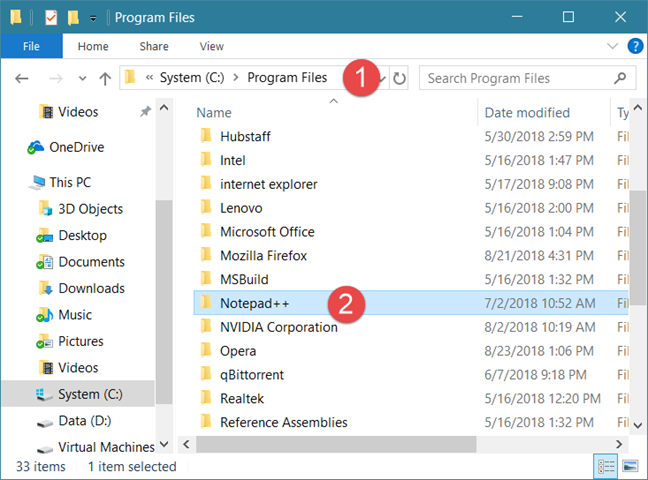Switch to Details view in status bar
Viewport: 648px width, 480px height.
[606, 466]
